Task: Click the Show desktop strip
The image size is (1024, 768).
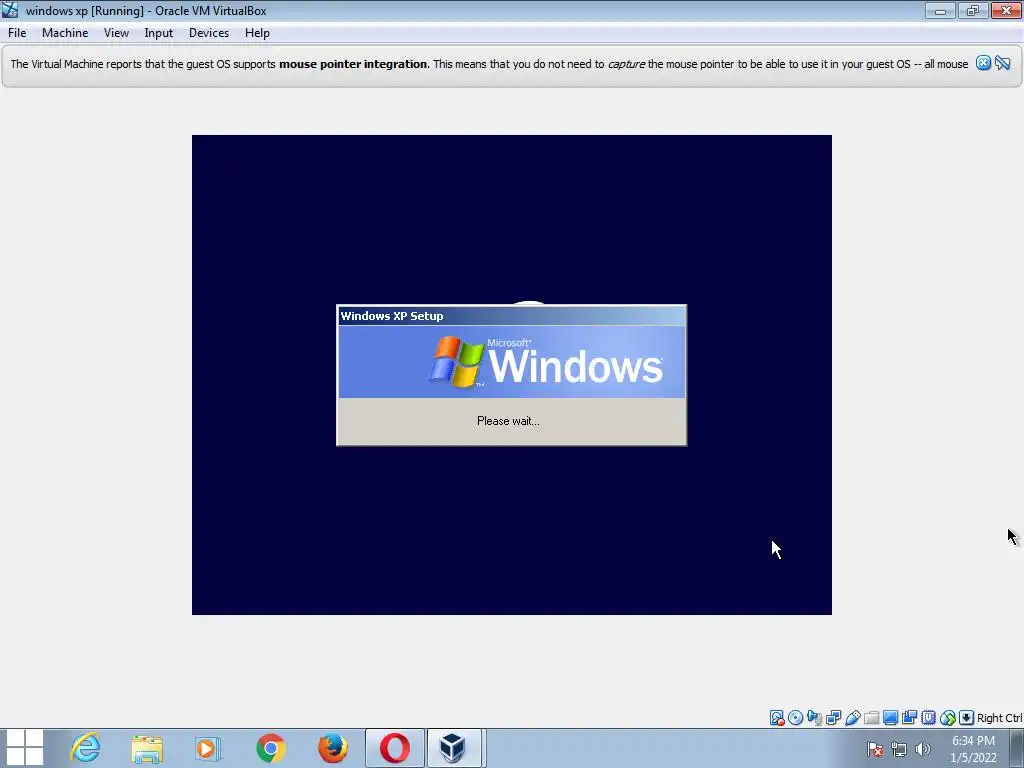Action: point(1016,748)
